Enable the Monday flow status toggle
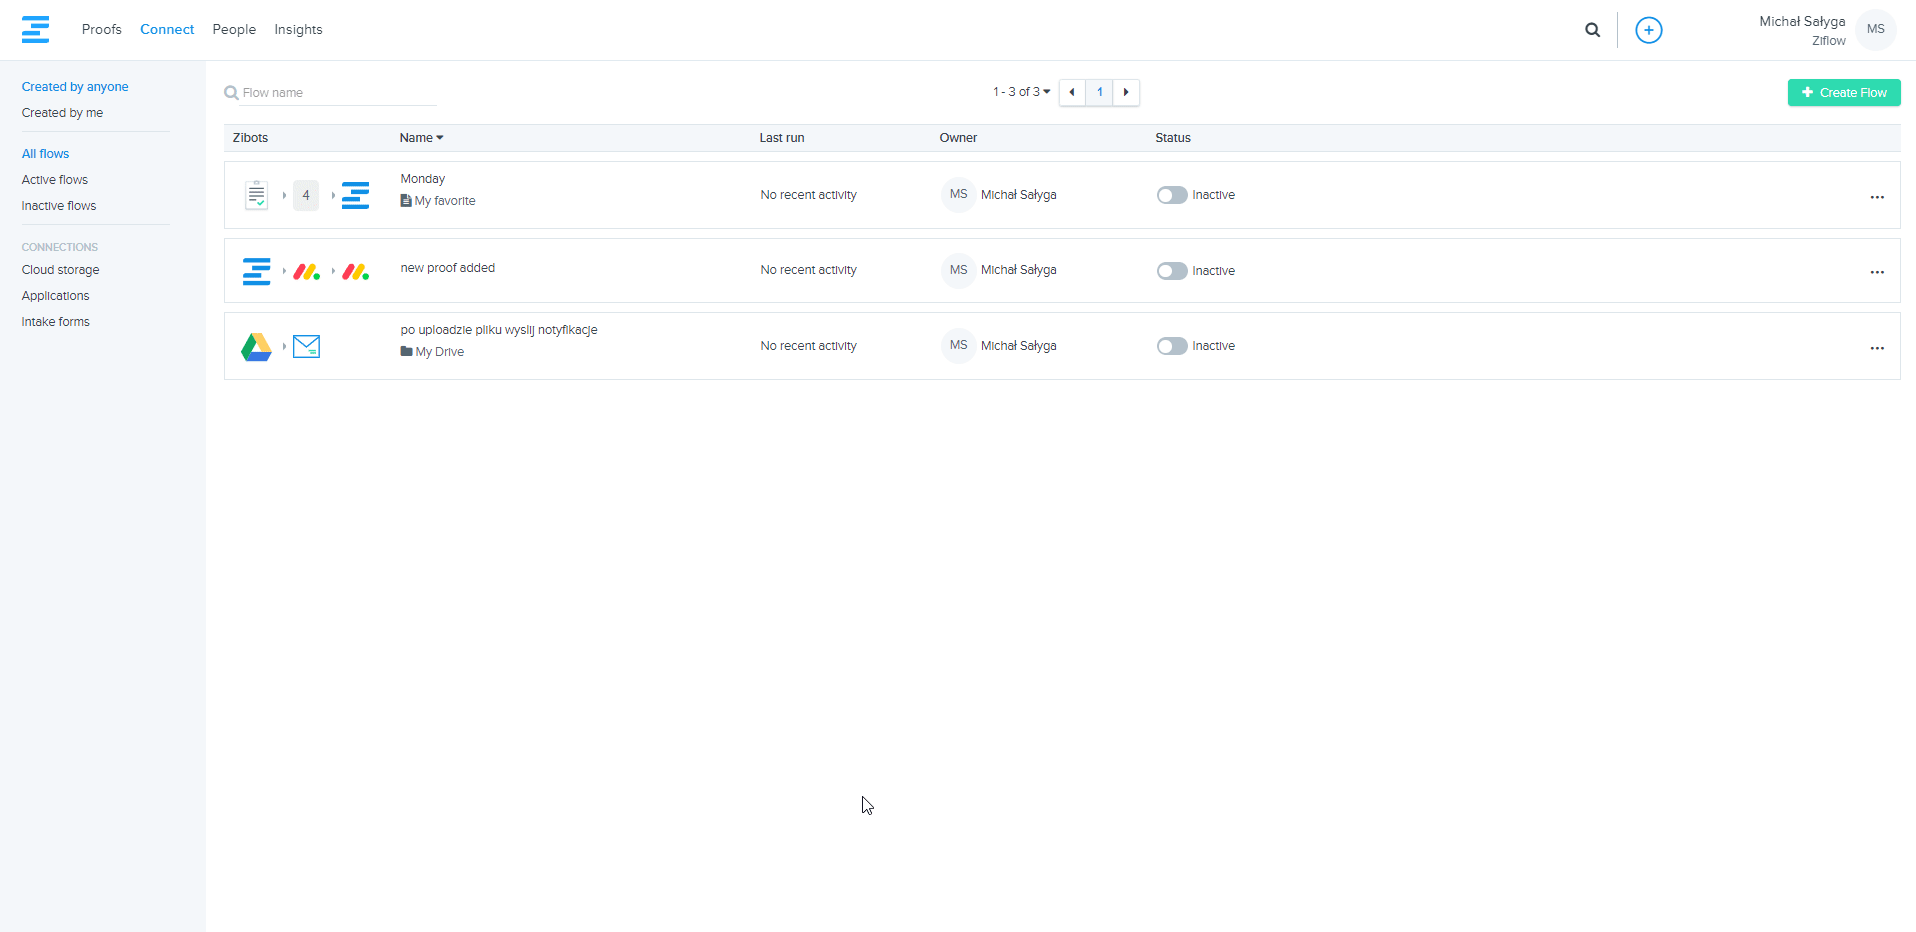The image size is (1916, 932). coord(1171,195)
